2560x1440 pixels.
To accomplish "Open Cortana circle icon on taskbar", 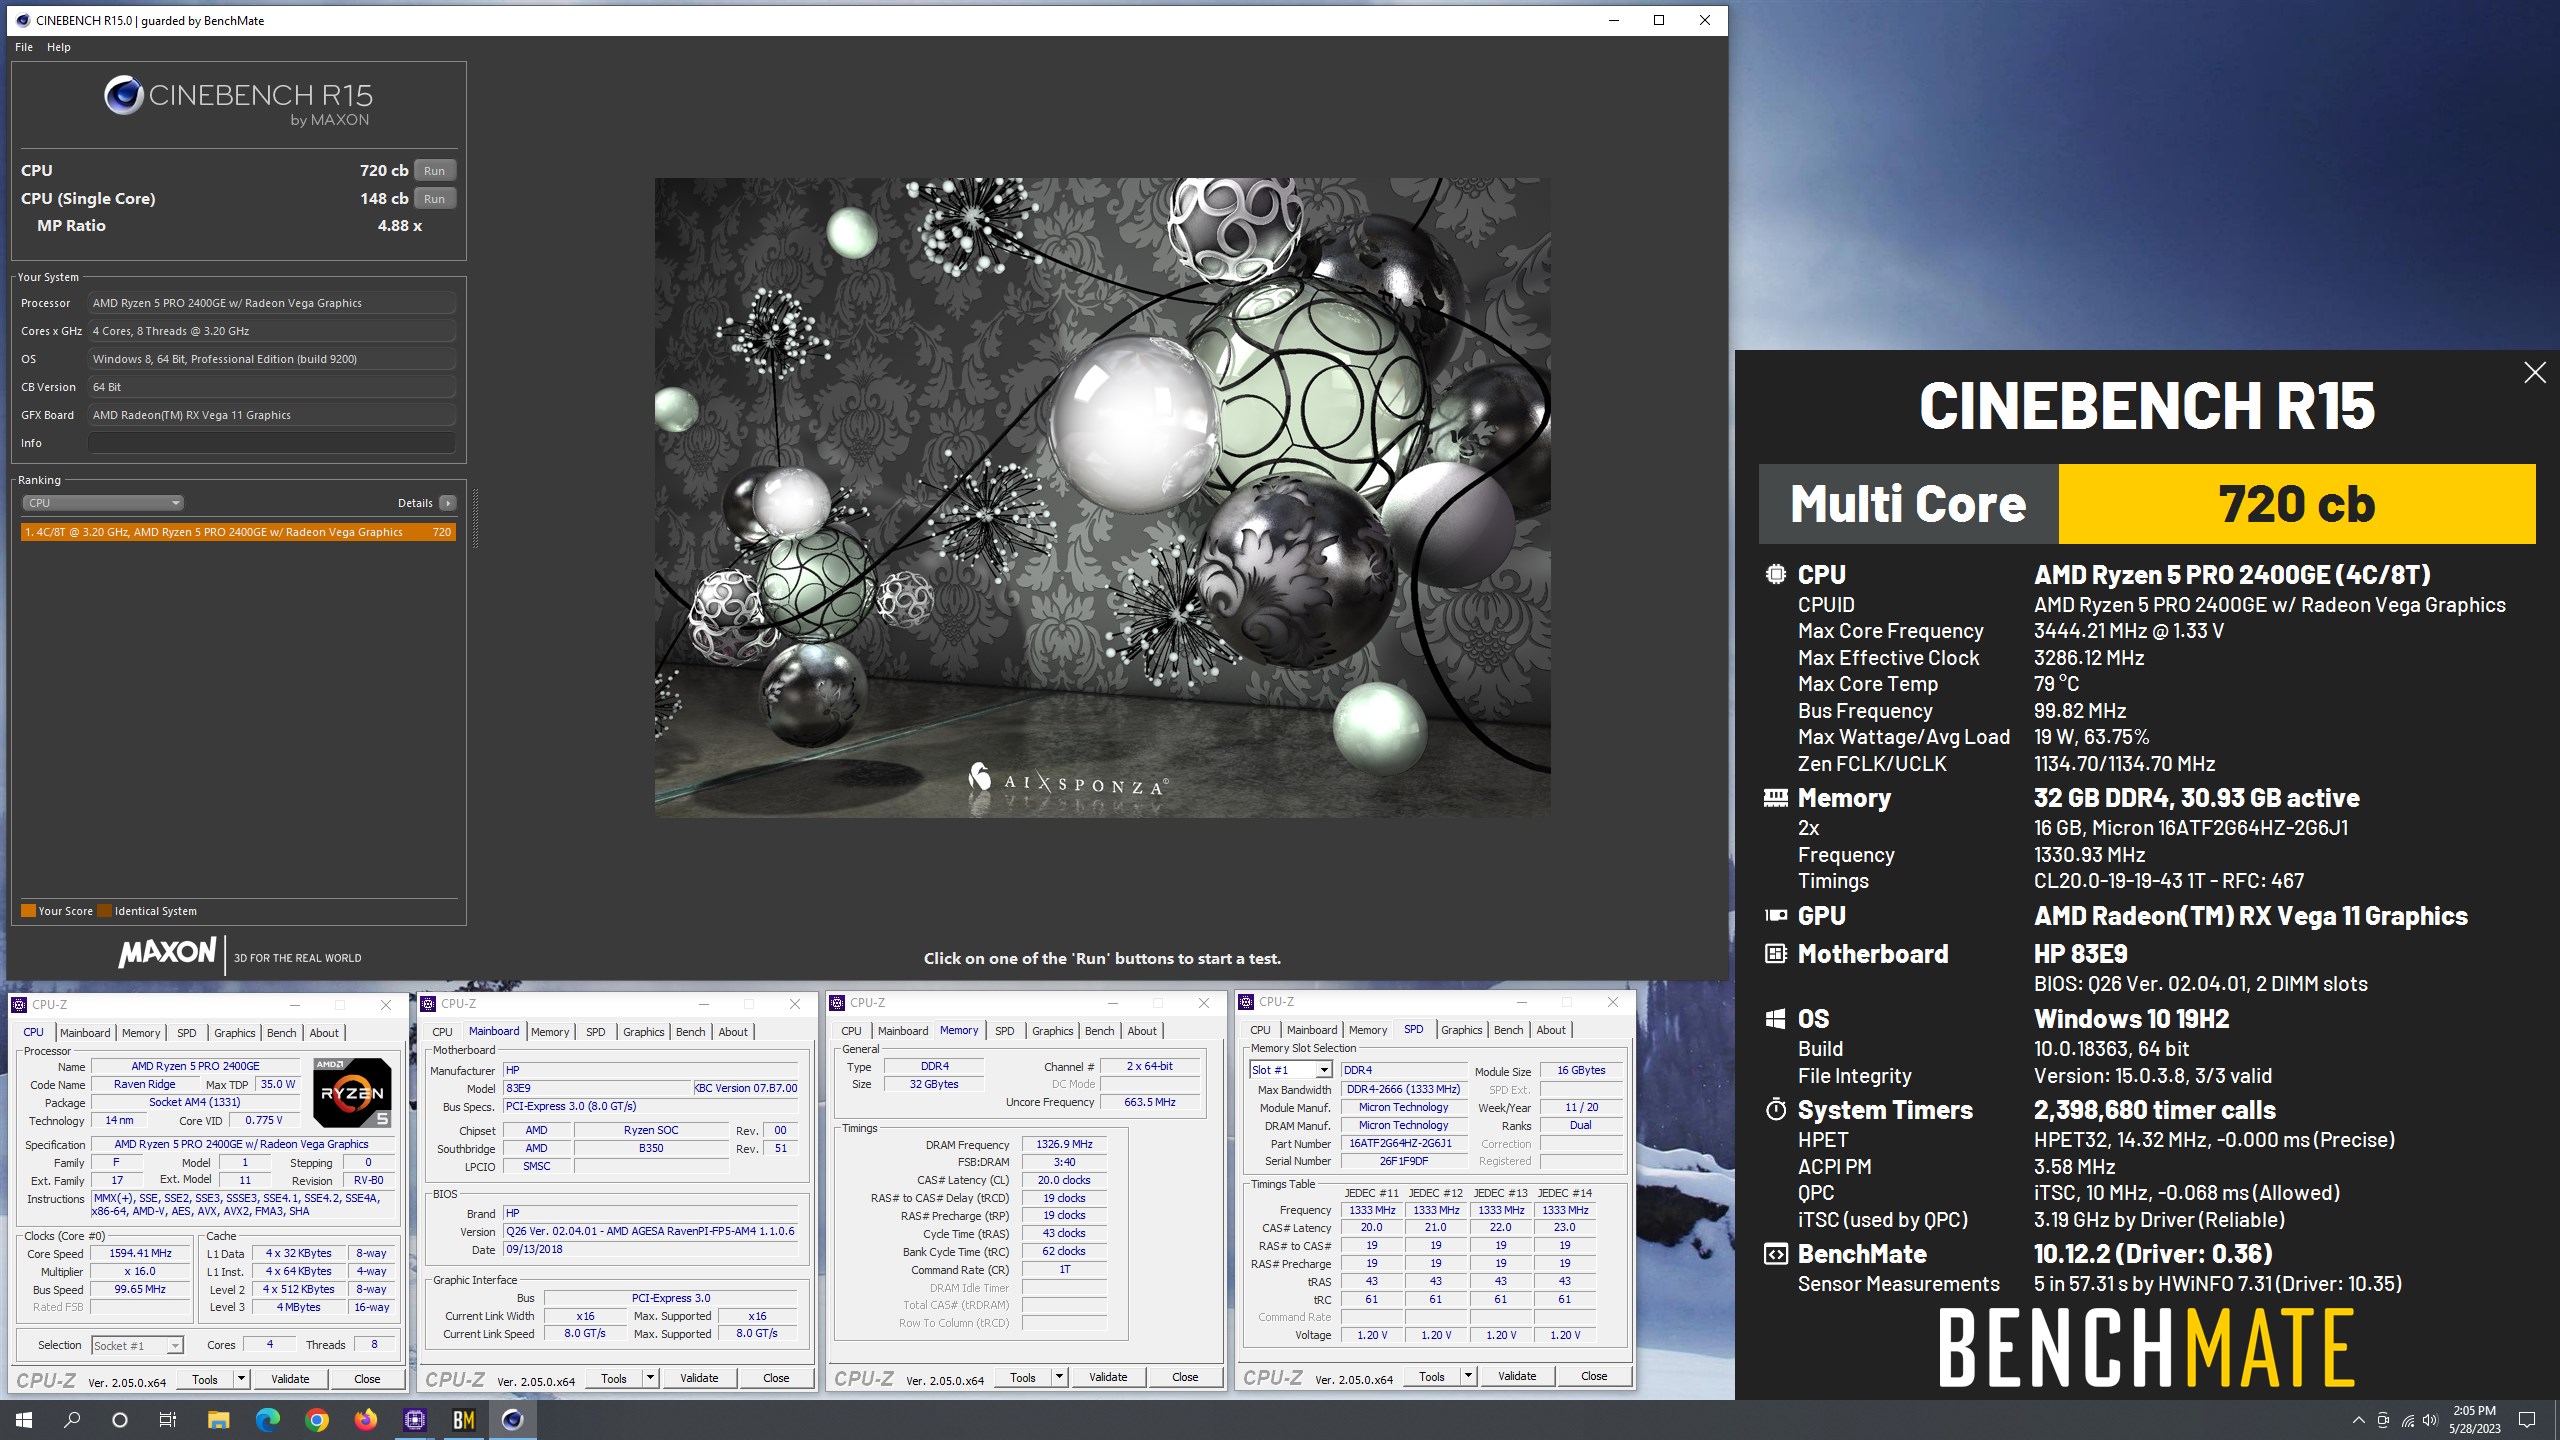I will (x=120, y=1420).
